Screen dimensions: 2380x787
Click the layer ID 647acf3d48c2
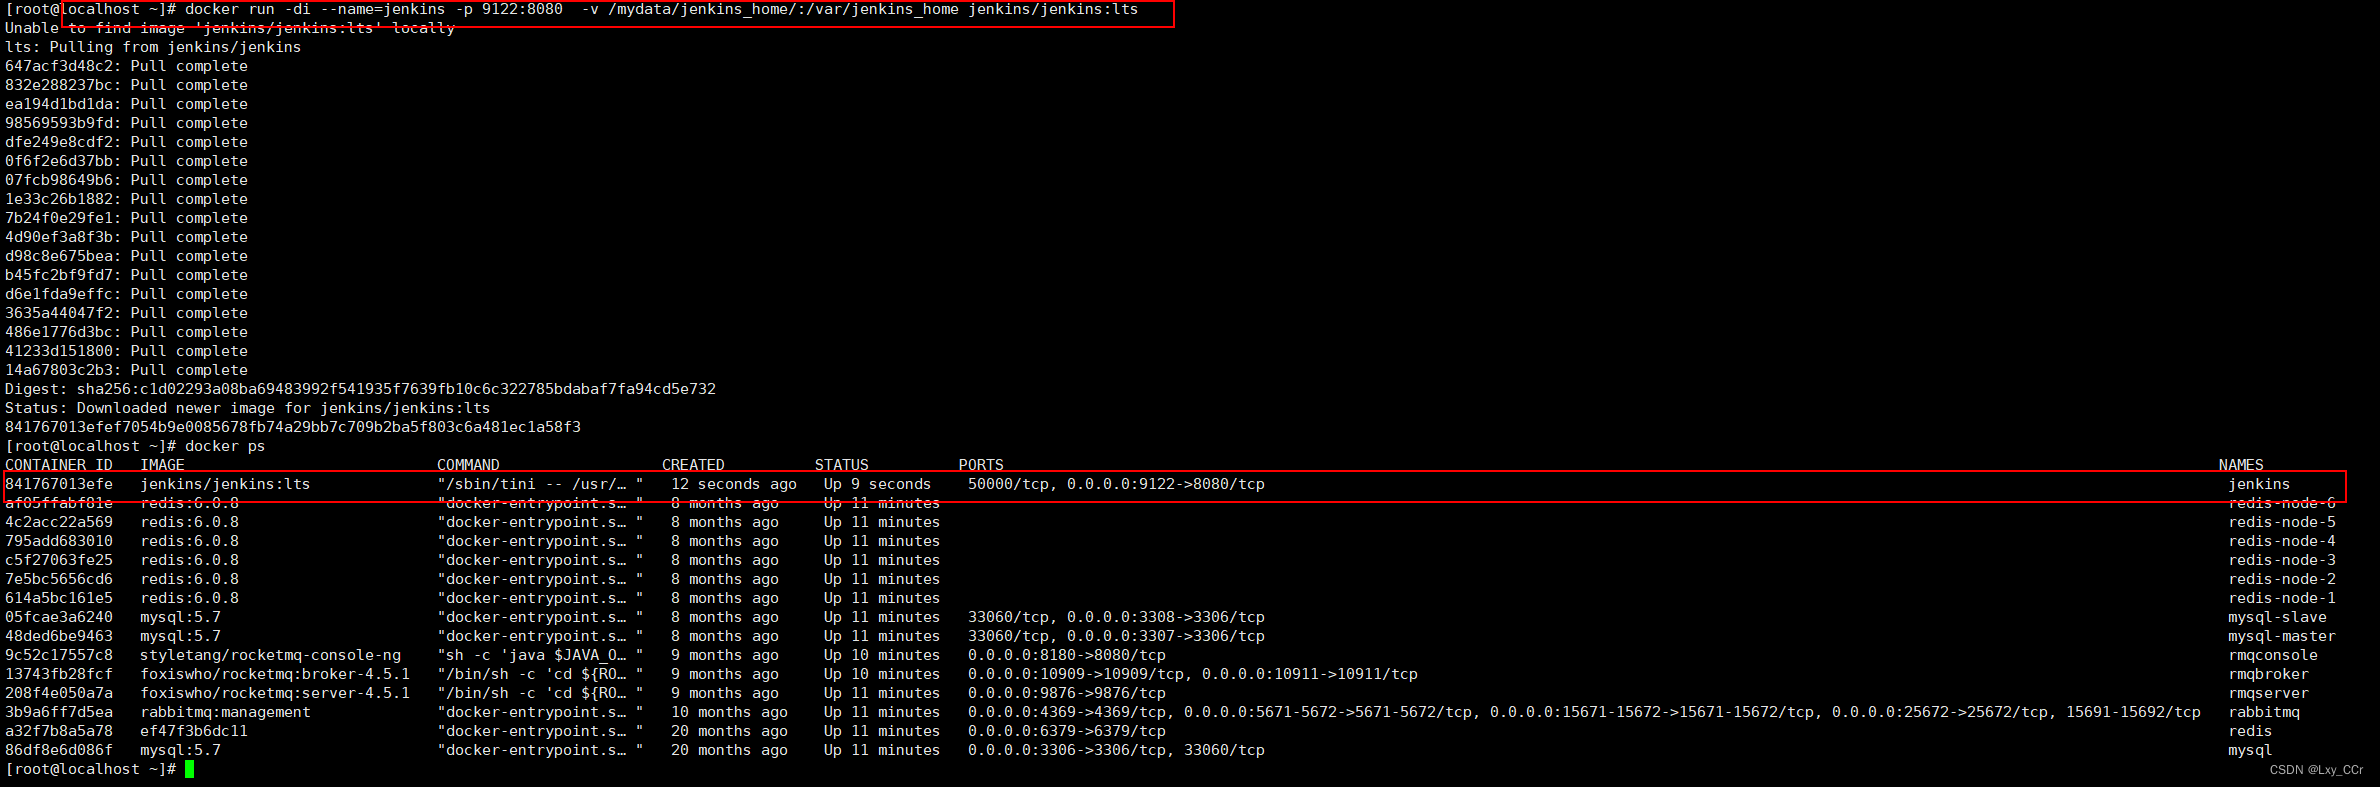(x=59, y=66)
